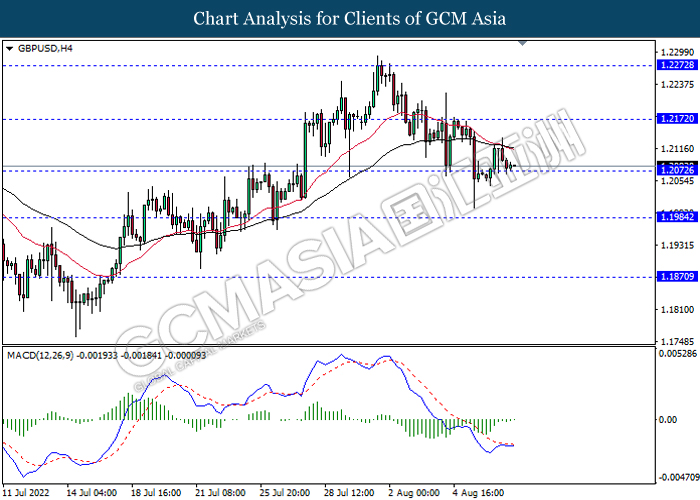Click the 1.20545 price axis value
The height and width of the screenshot is (500, 700).
pyautogui.click(x=677, y=181)
